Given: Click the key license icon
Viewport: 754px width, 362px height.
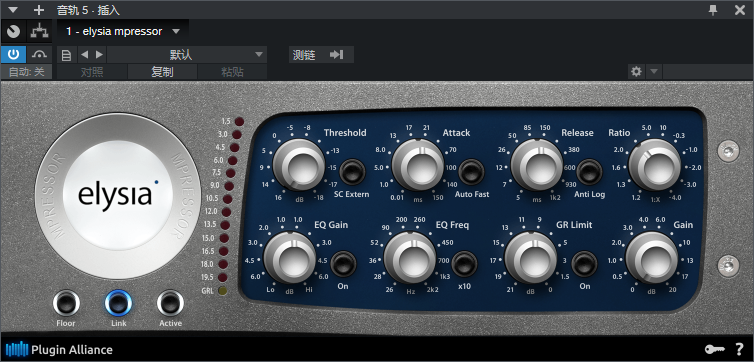Looking at the screenshot, I should pos(714,350).
